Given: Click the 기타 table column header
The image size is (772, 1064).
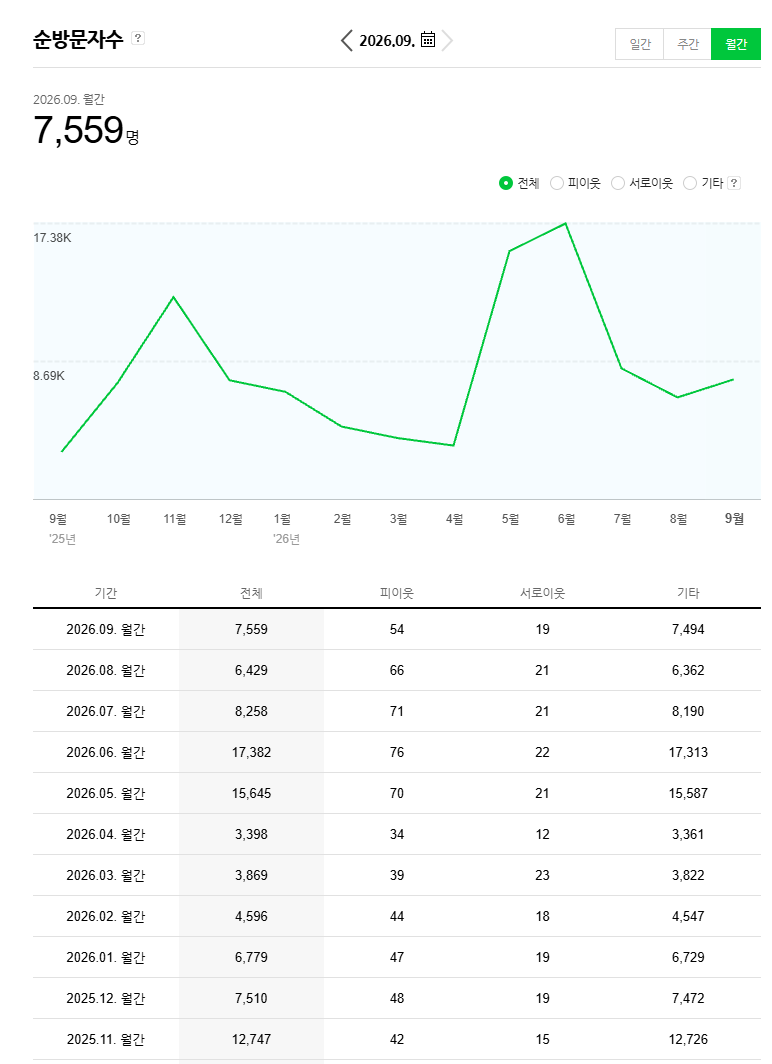Looking at the screenshot, I should coord(688,593).
